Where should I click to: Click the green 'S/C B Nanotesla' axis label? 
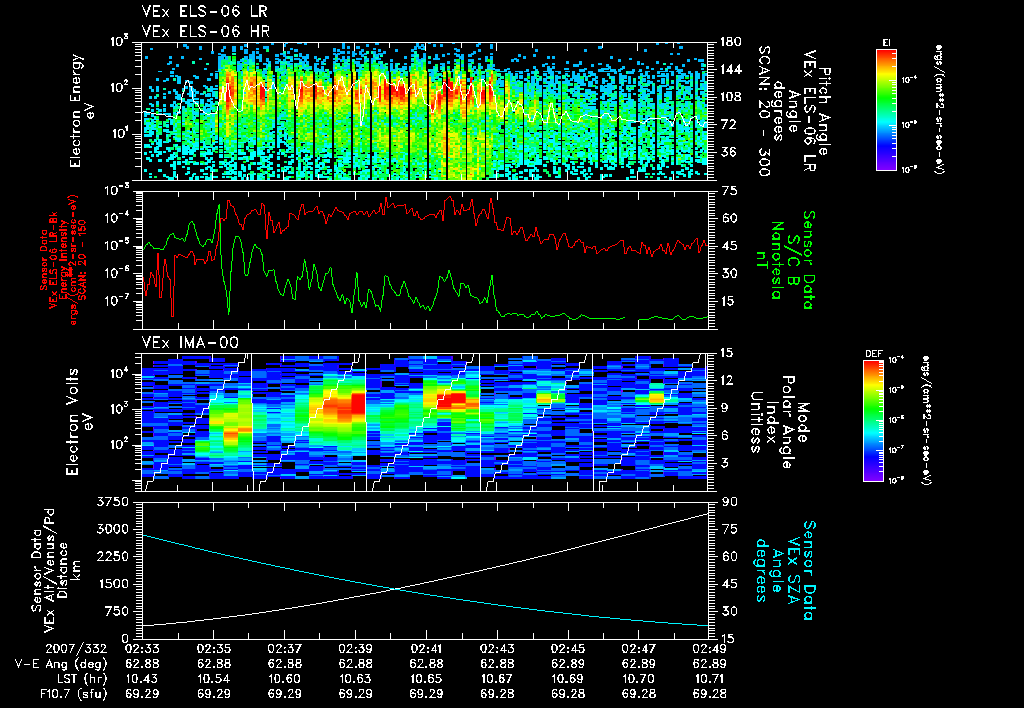[x=776, y=260]
